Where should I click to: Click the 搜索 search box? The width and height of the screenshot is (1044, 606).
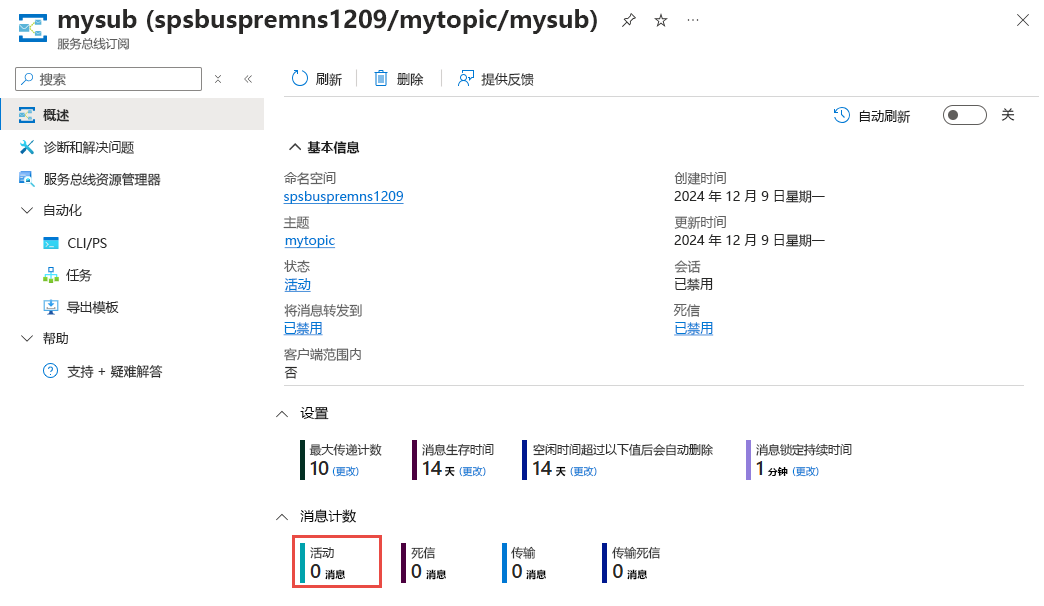[109, 79]
